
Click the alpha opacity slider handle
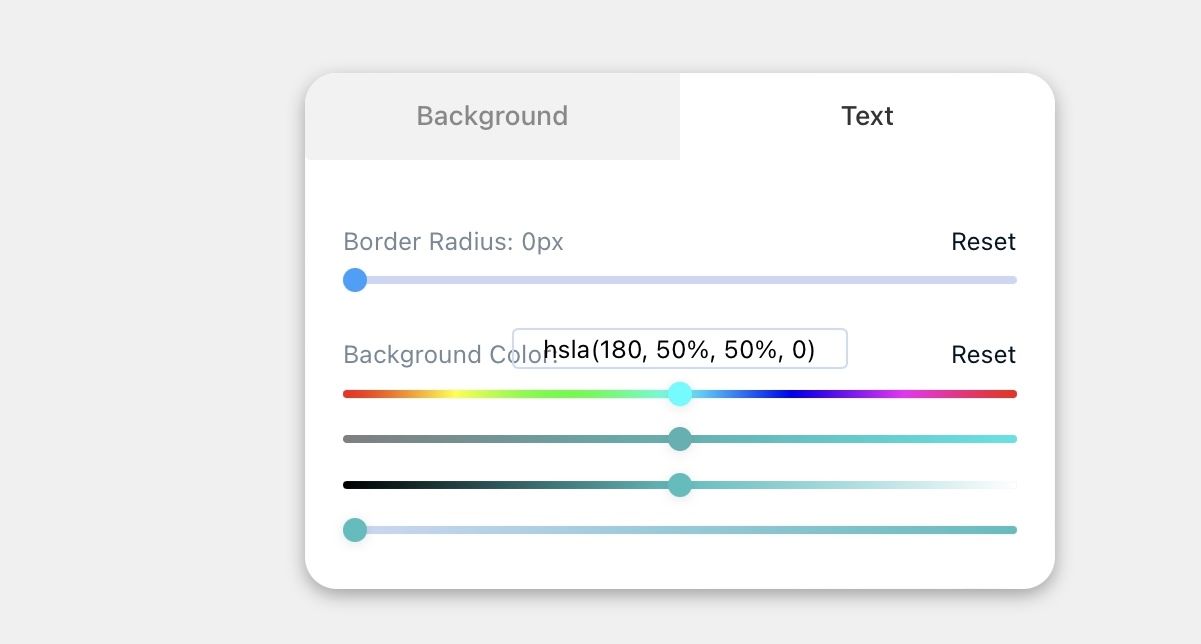click(355, 530)
